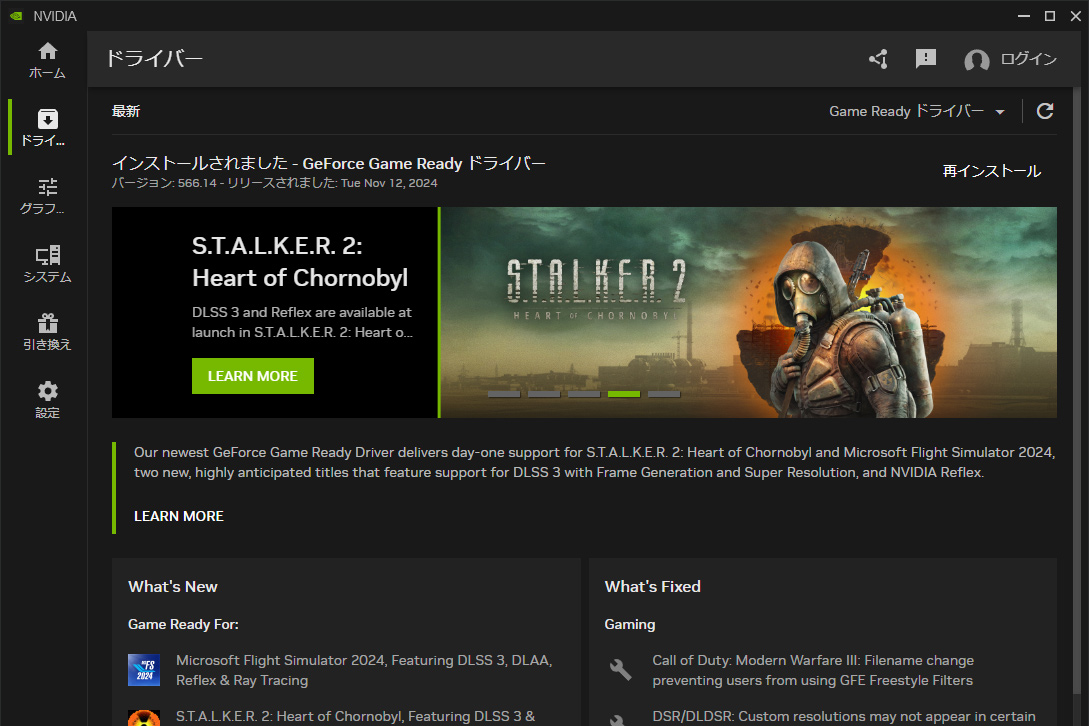Minimize the NVIDIA app window
Viewport: 1089px width, 726px height.
click(1024, 16)
